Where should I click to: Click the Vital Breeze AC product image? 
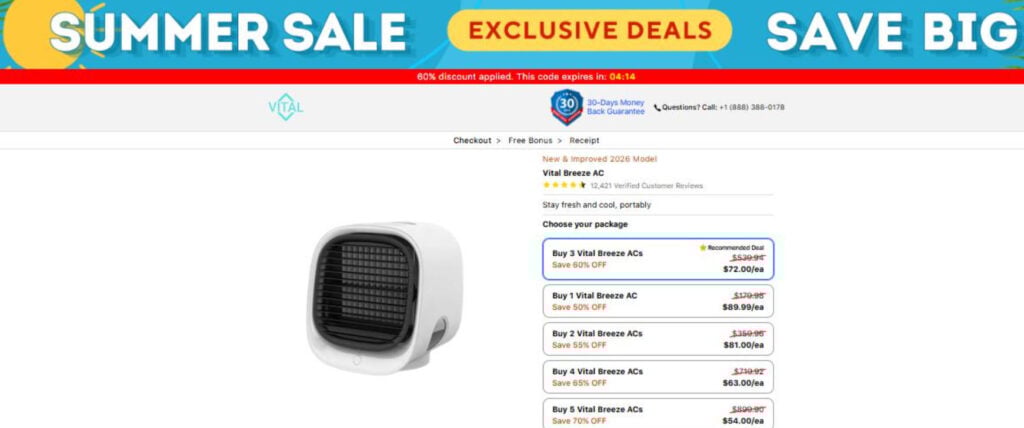(x=384, y=297)
